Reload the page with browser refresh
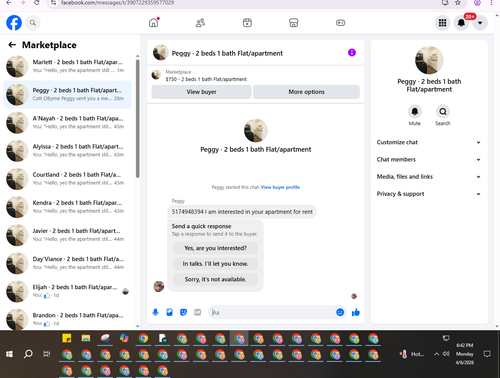Image resolution: width=500 pixels, height=378 pixels. [x=37, y=3]
